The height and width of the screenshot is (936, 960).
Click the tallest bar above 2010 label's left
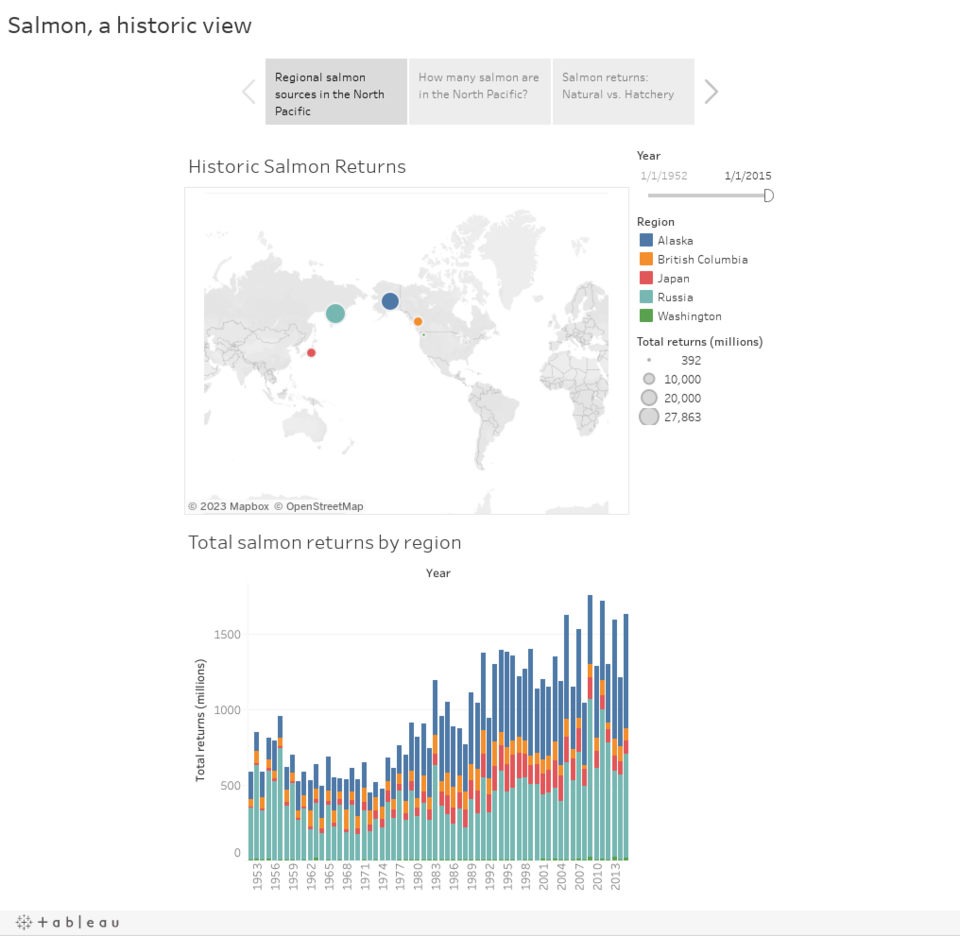pos(590,727)
